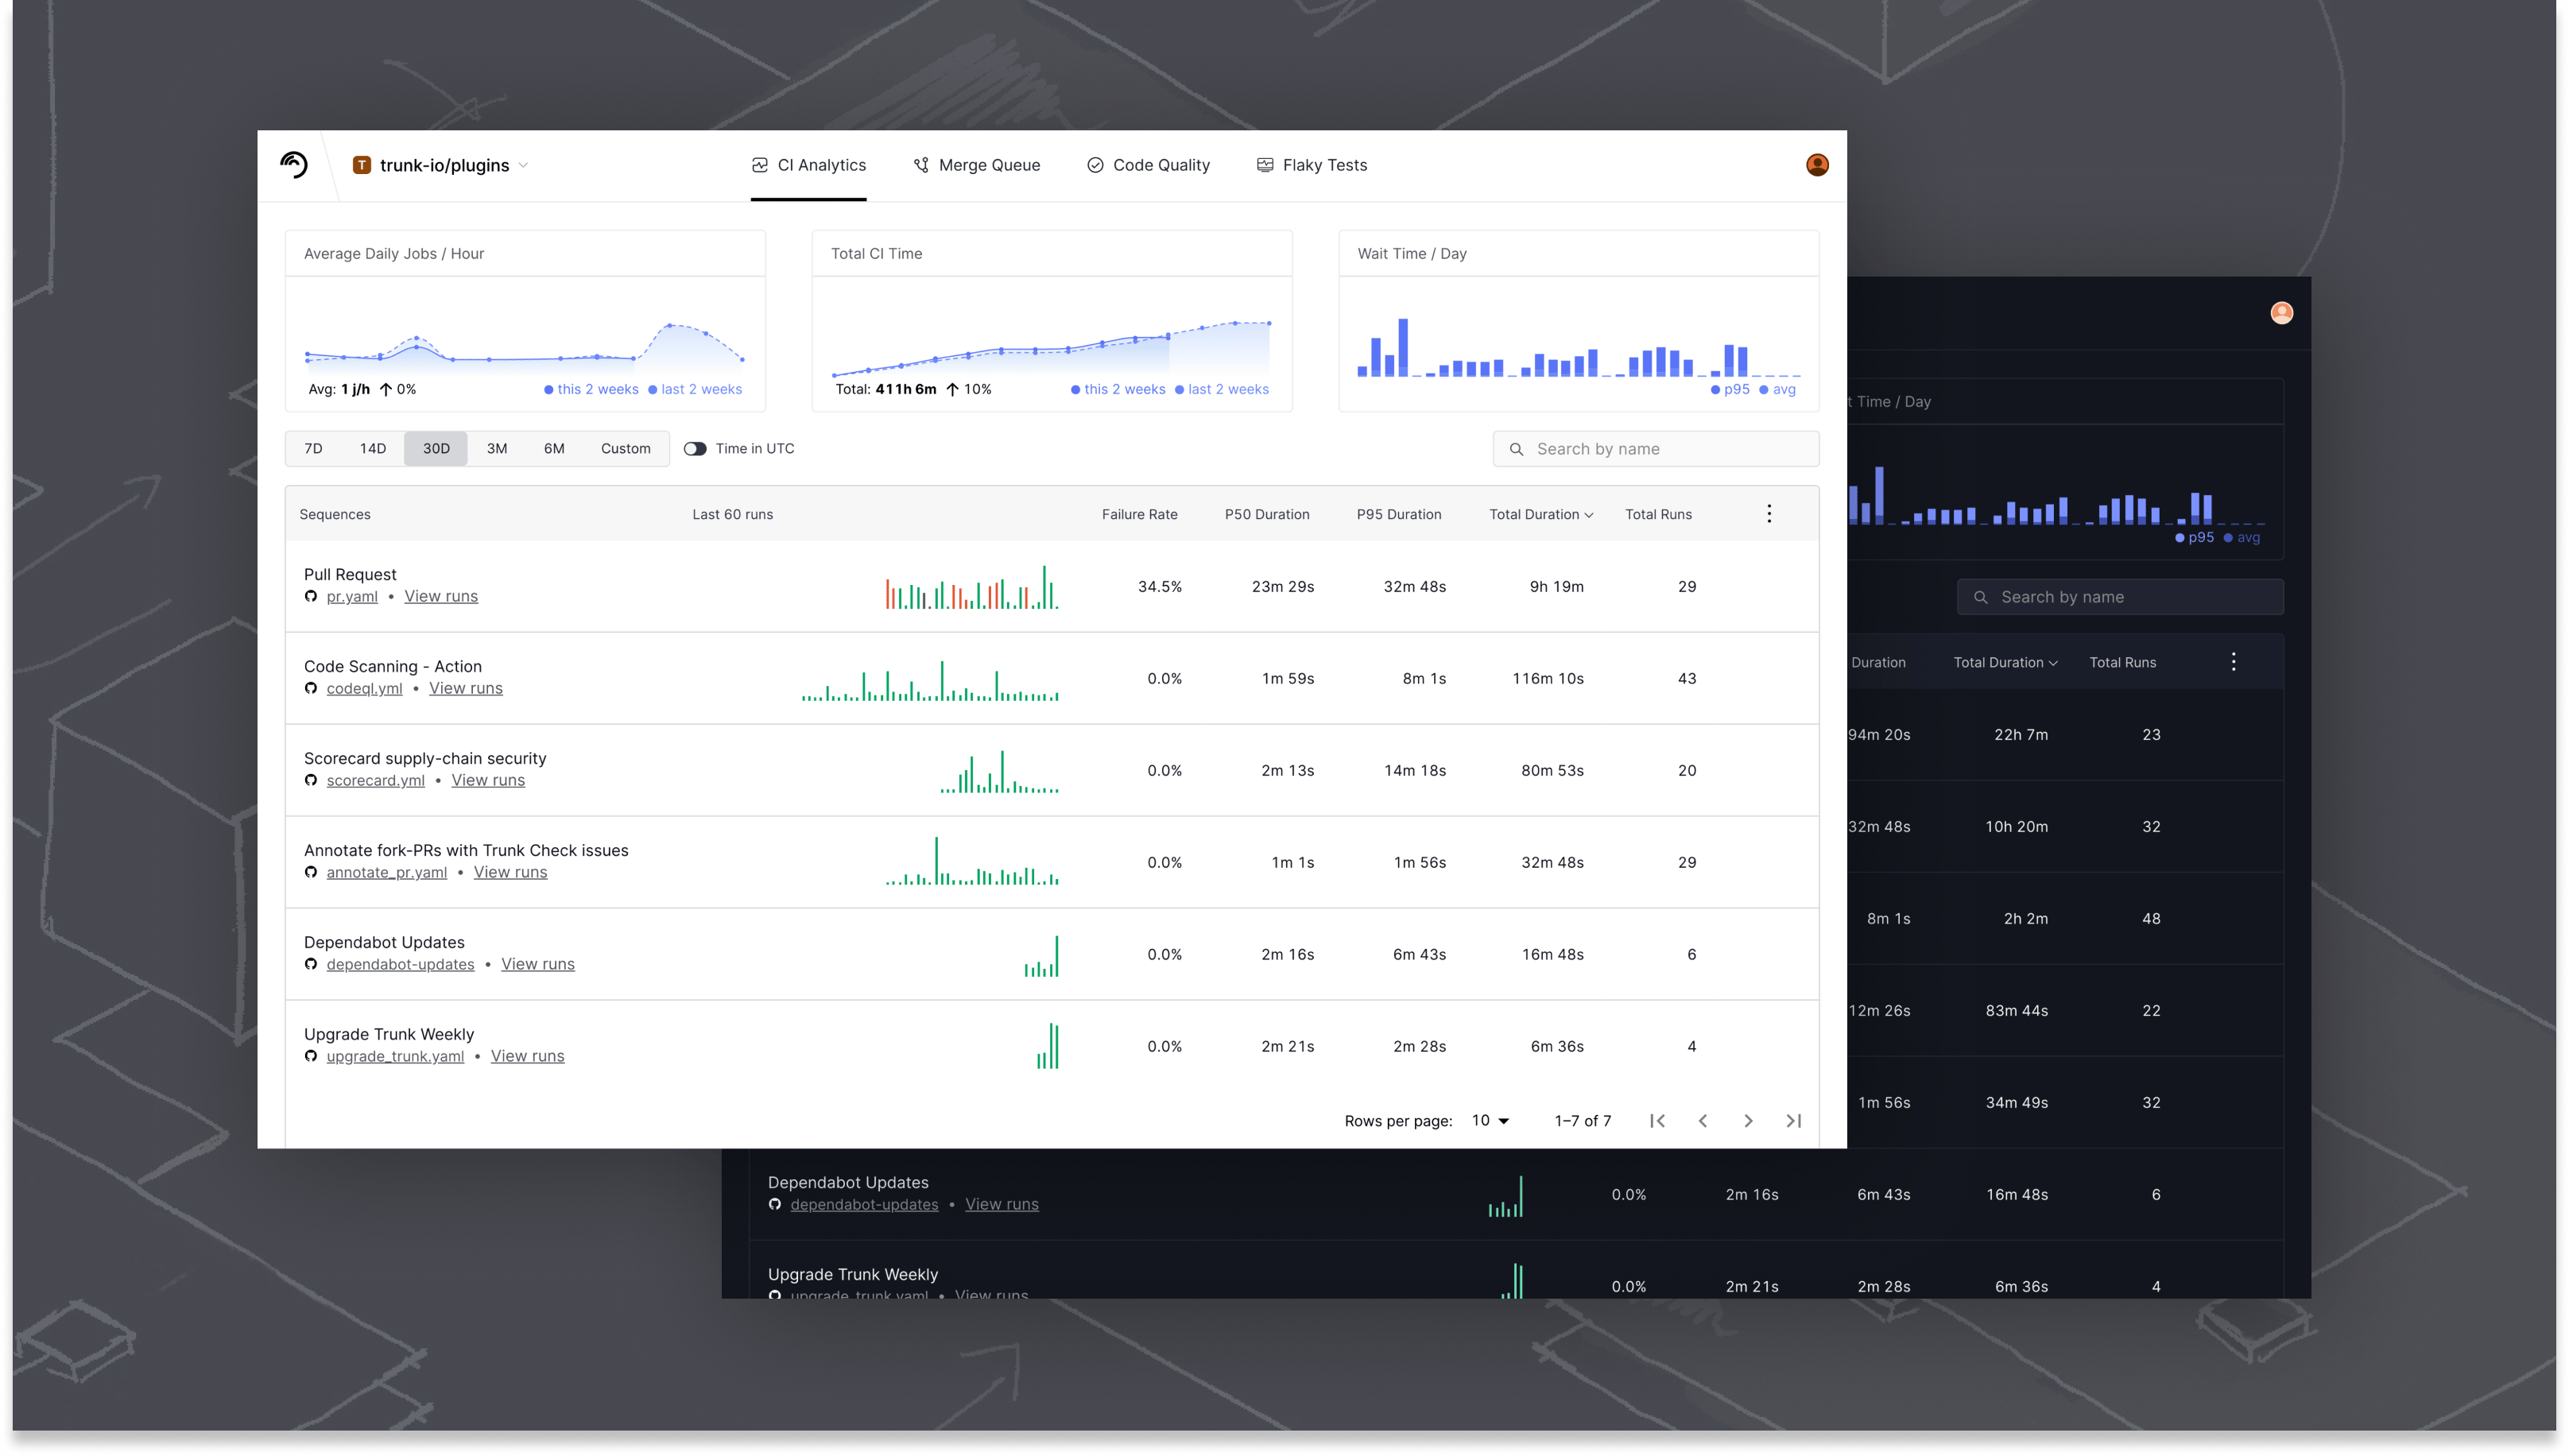
Task: Open the kebab menu in the dark window table
Action: click(x=2233, y=662)
